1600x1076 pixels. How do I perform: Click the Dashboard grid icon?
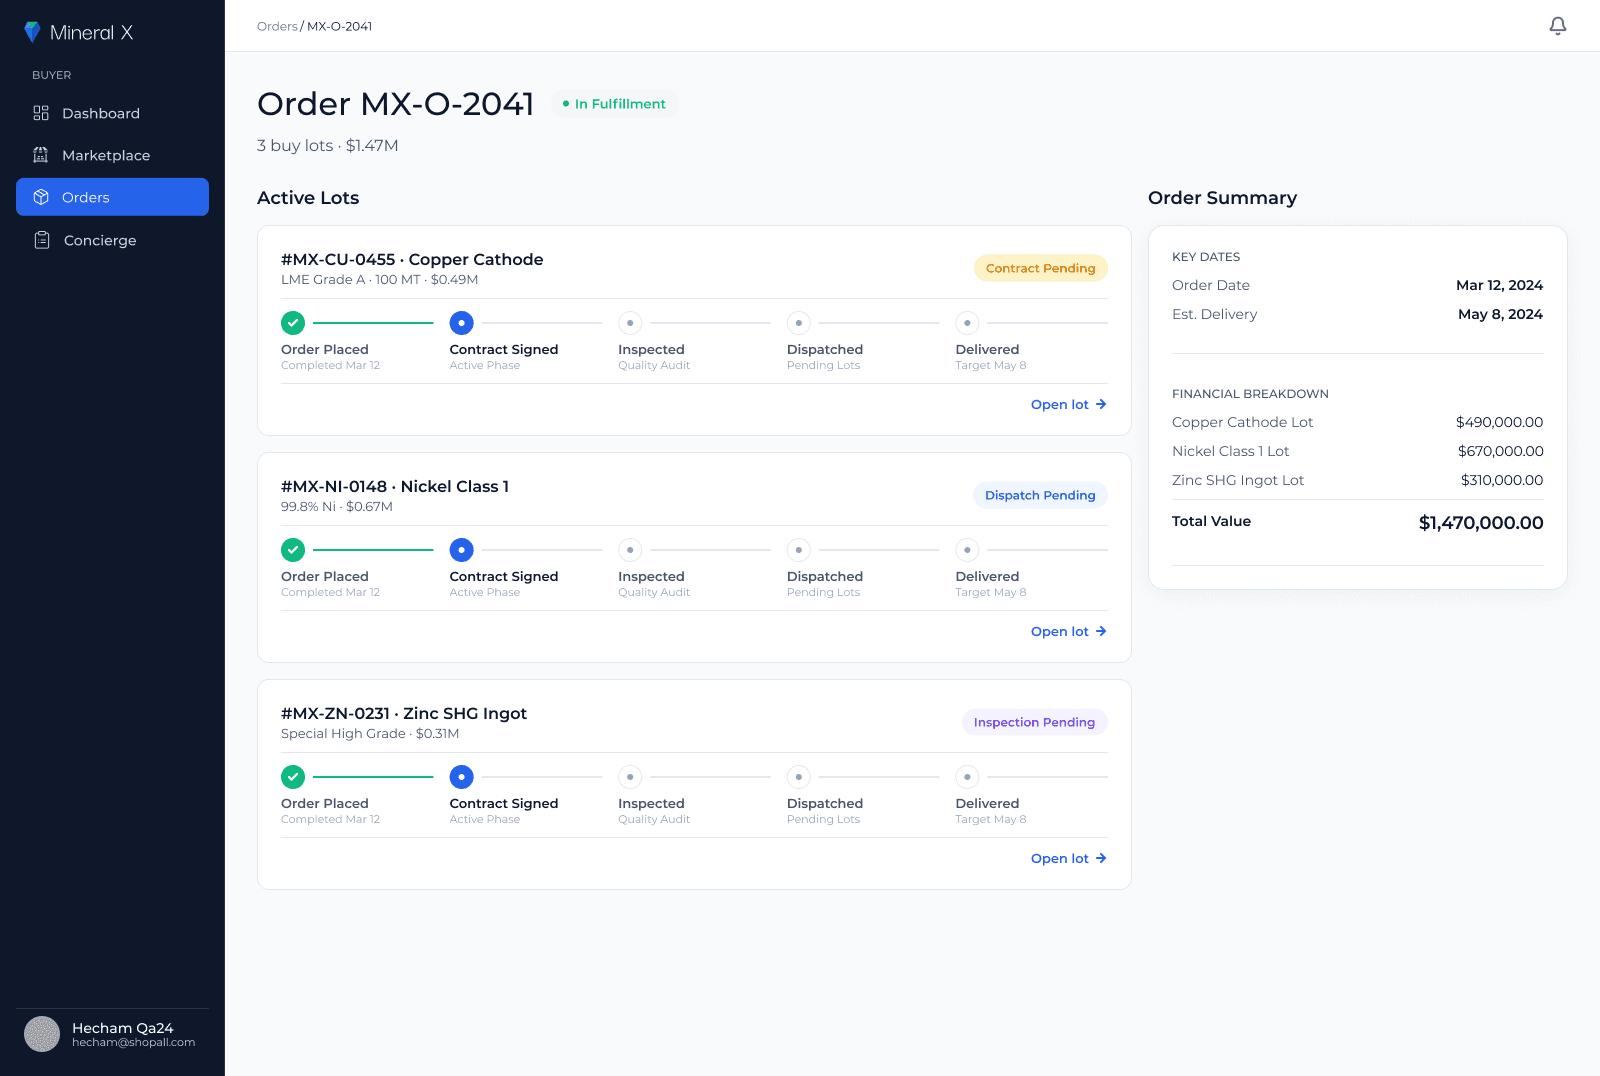click(x=41, y=113)
